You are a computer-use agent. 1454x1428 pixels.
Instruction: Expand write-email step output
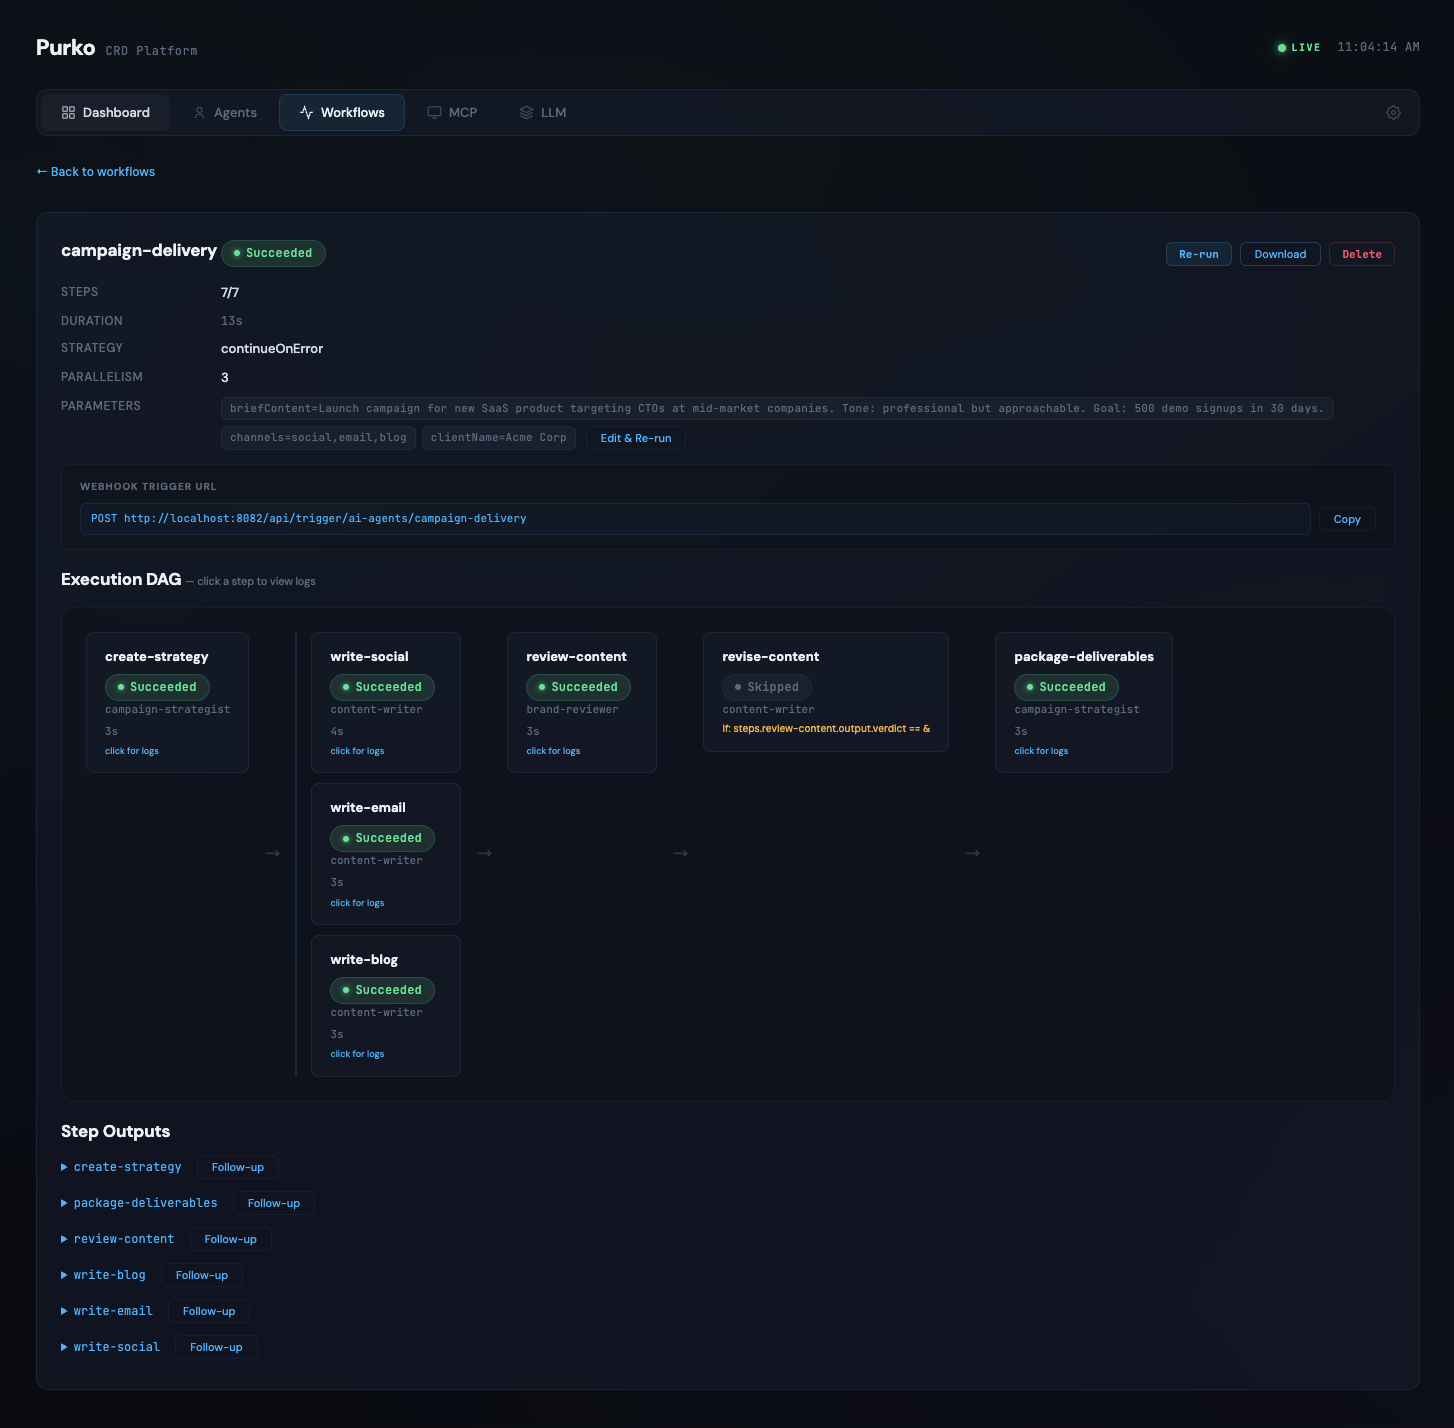(x=107, y=1311)
